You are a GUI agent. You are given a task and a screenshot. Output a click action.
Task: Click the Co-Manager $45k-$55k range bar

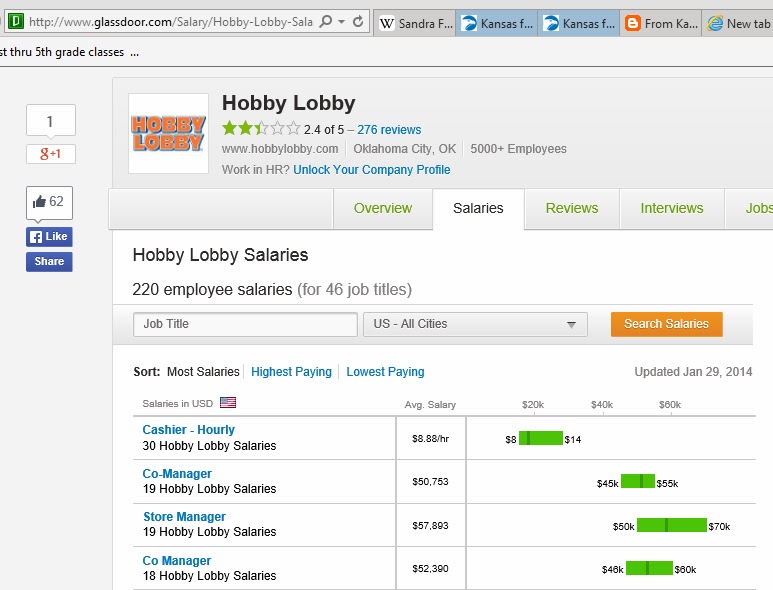tap(638, 481)
